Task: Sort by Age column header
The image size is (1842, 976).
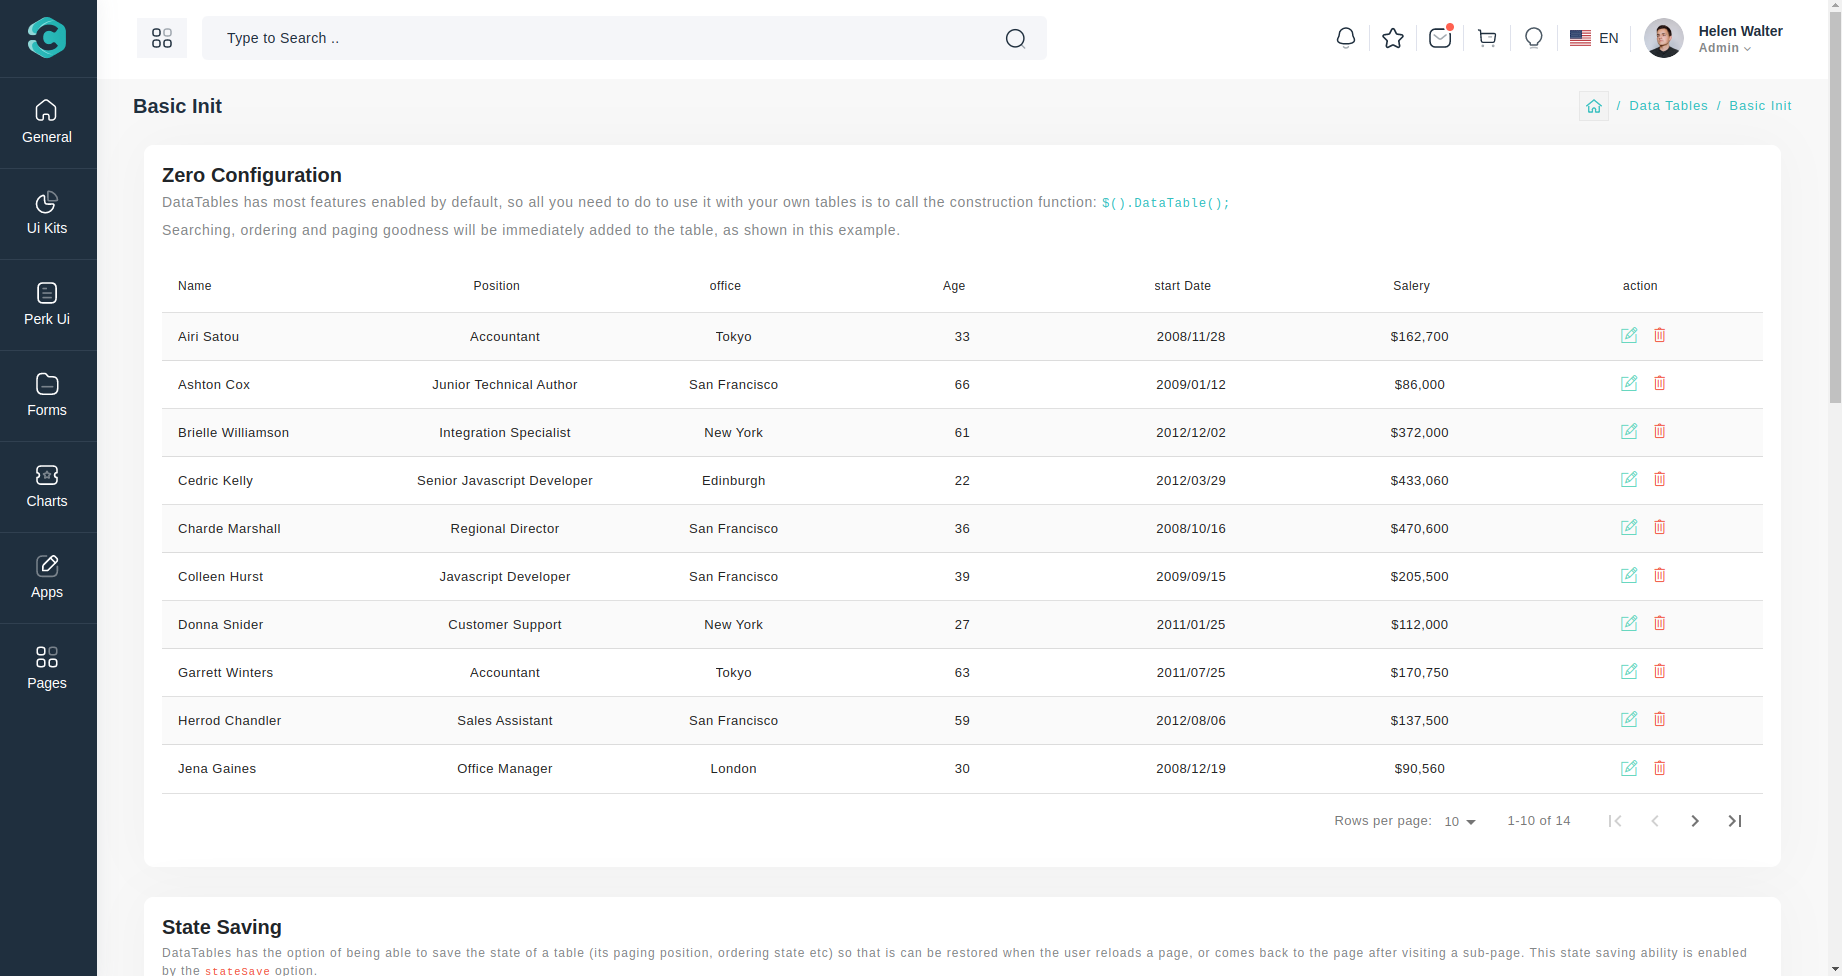Action: tap(954, 286)
